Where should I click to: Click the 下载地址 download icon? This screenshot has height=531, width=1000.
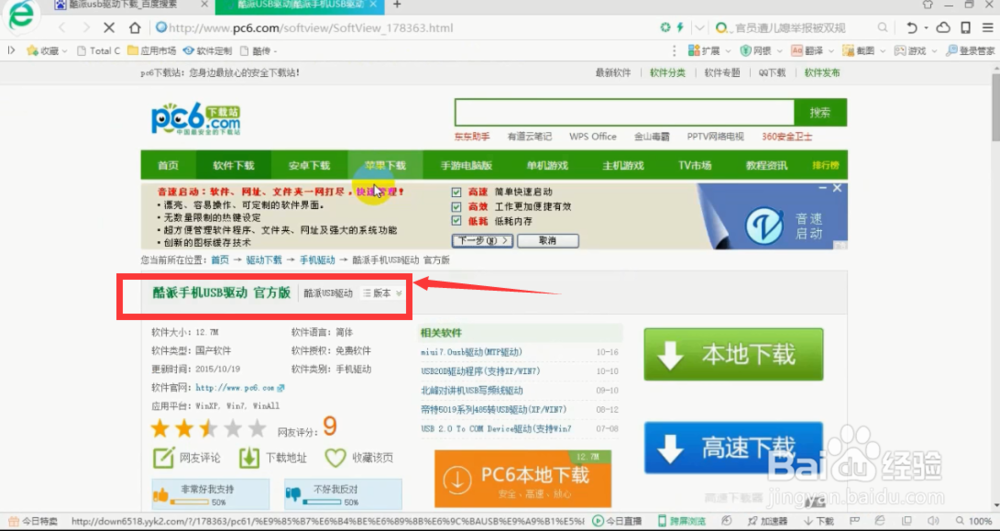pyautogui.click(x=249, y=458)
